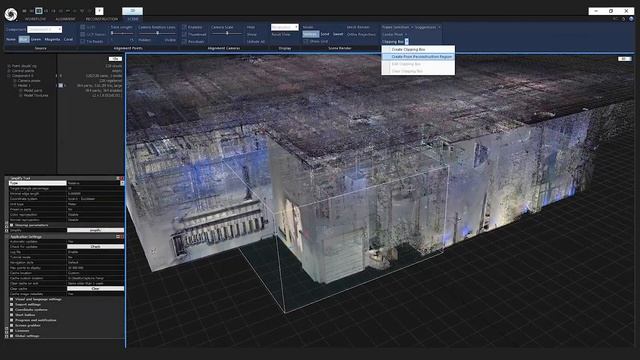Expand the Point clouds tree node
640x360 pixels.
9,66
